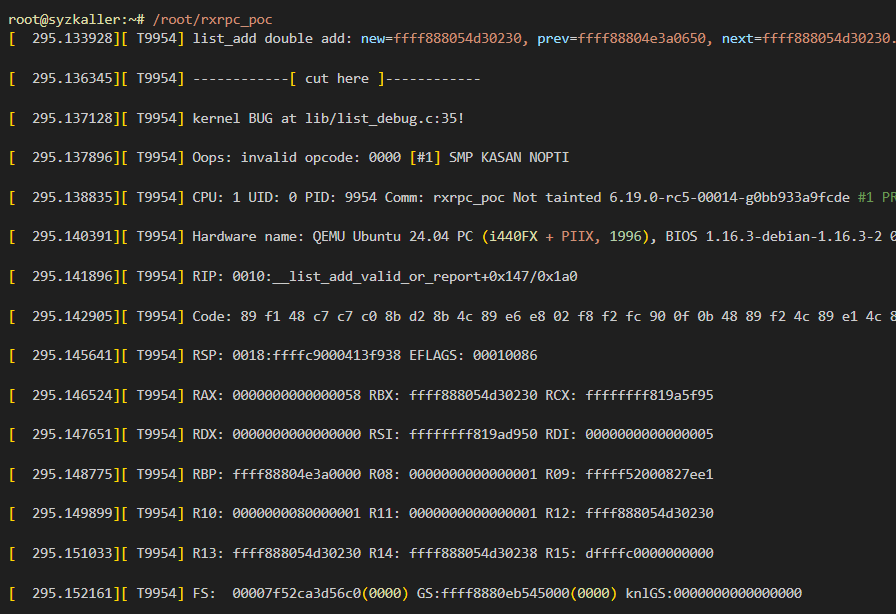
Task: Click R09 value fffff52000827ee1
Action: pyautogui.click(x=649, y=474)
